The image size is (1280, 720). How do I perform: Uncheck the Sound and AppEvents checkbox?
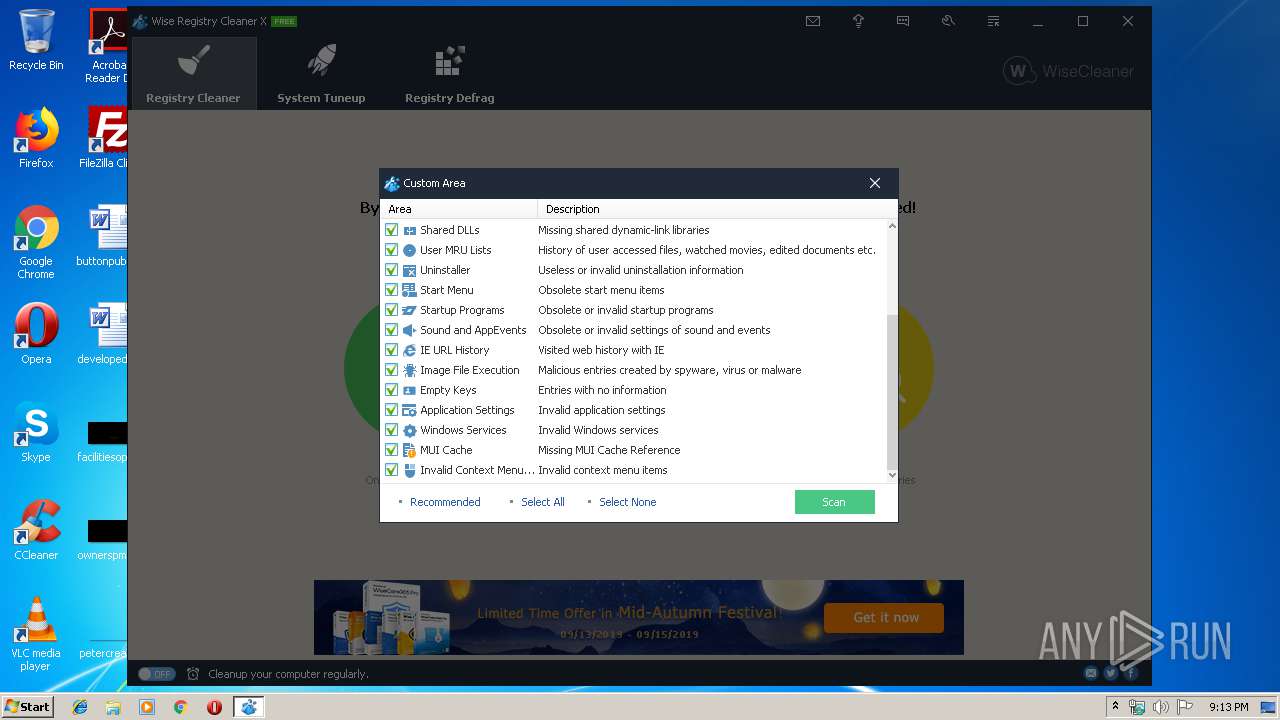tap(392, 330)
